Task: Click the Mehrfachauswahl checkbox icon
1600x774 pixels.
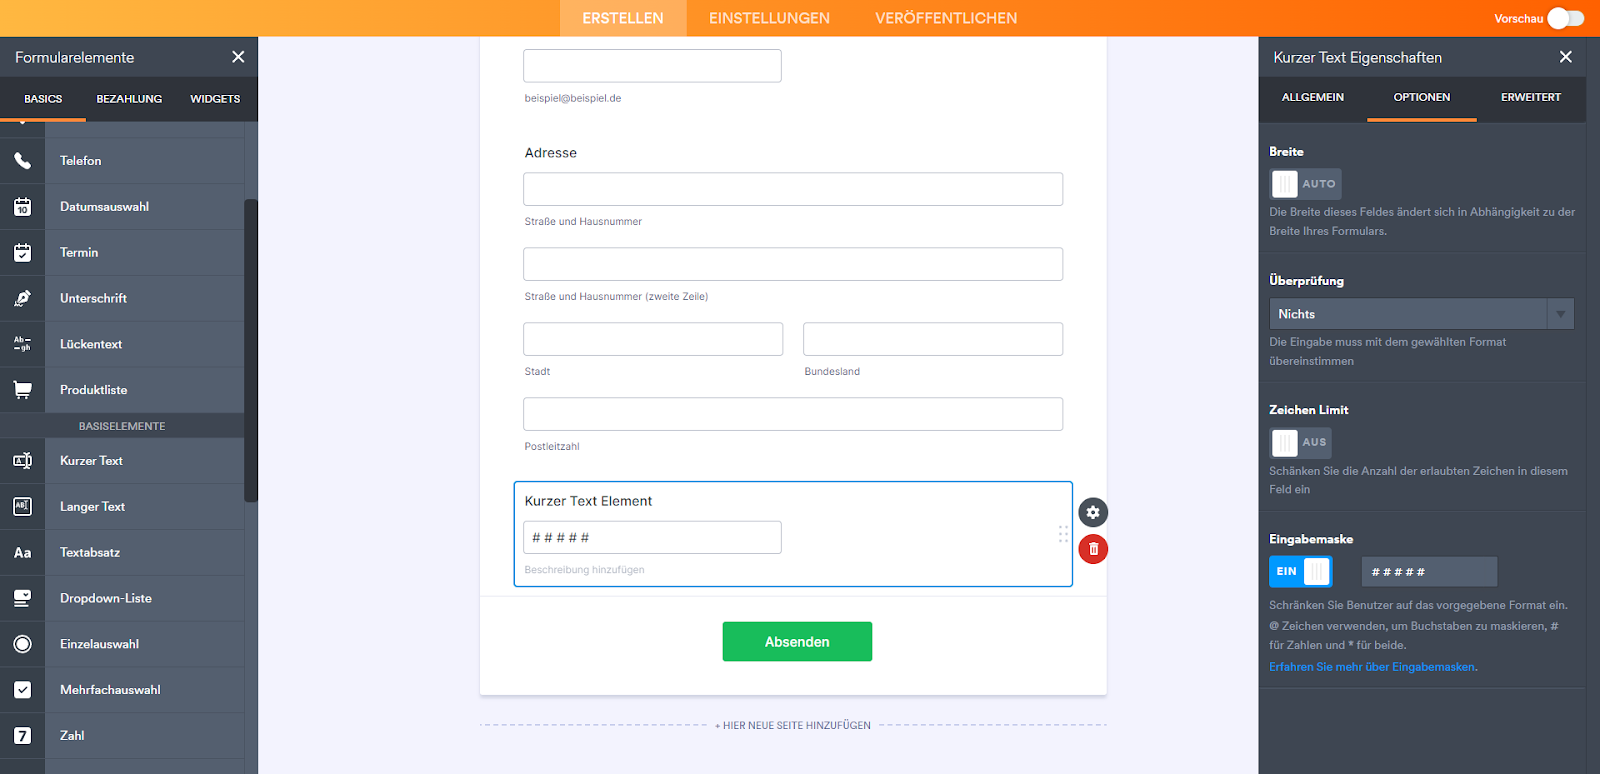Action: 22,690
